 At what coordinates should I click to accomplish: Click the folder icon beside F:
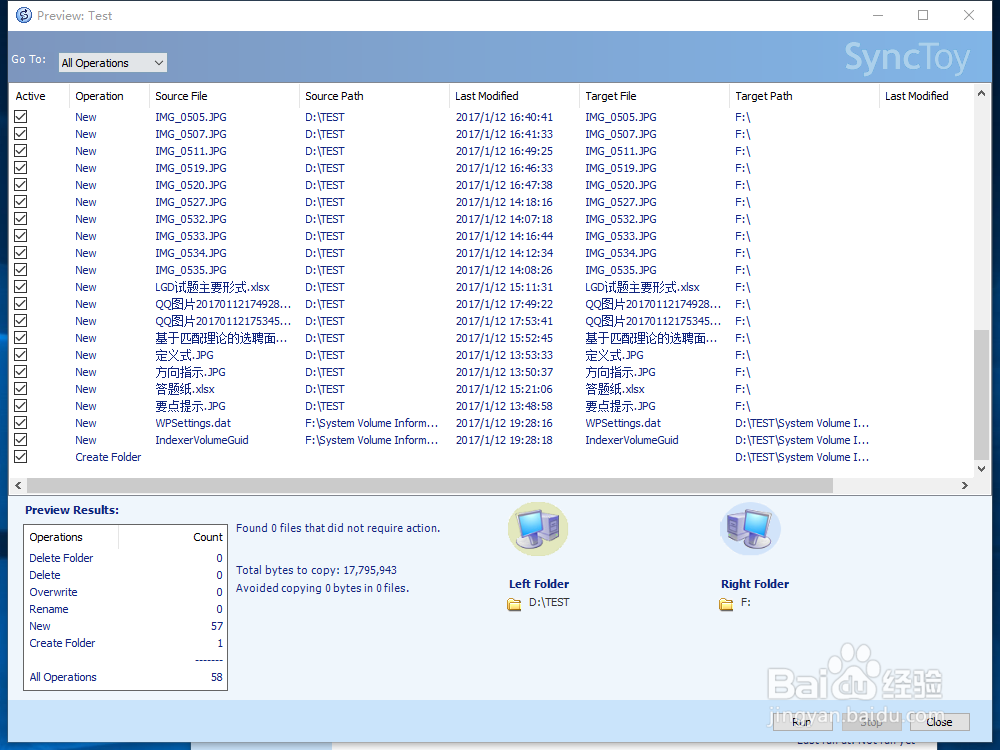click(726, 603)
